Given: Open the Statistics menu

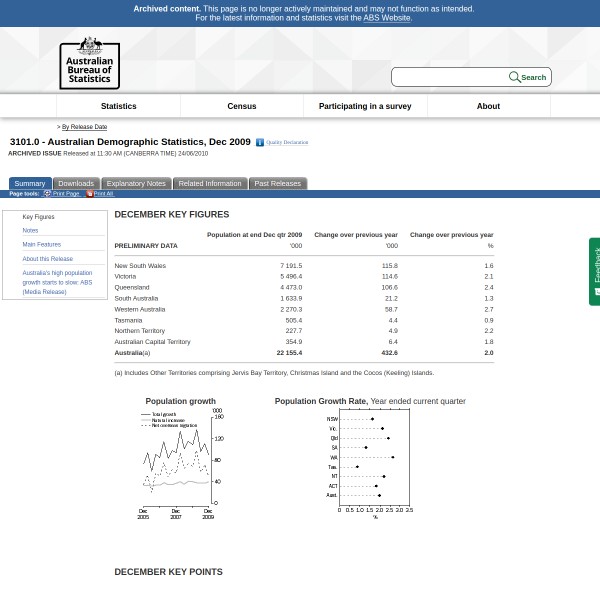Looking at the screenshot, I should point(118,106).
